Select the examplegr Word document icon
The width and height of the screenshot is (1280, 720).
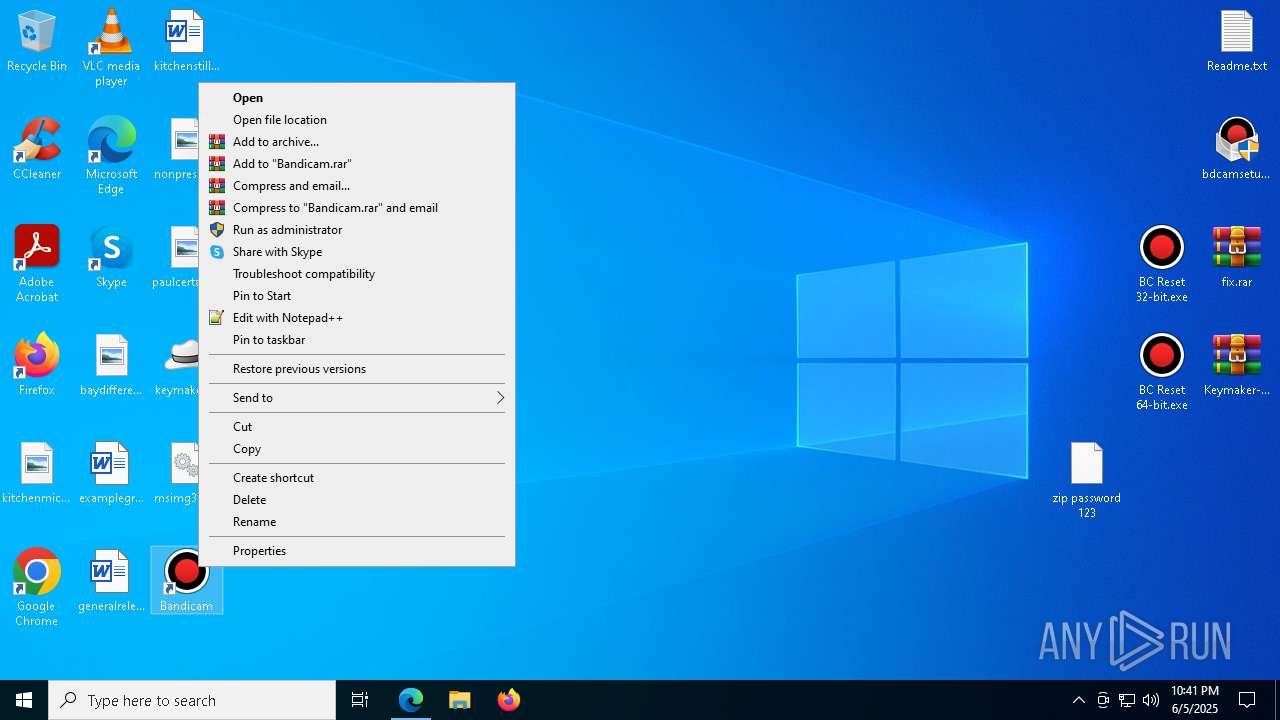[x=111, y=473]
